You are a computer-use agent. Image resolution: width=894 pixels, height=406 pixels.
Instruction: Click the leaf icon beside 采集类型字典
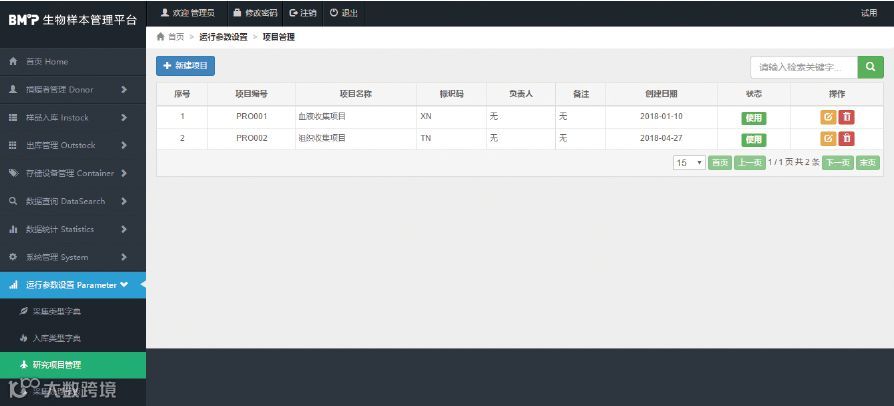pyautogui.click(x=23, y=311)
